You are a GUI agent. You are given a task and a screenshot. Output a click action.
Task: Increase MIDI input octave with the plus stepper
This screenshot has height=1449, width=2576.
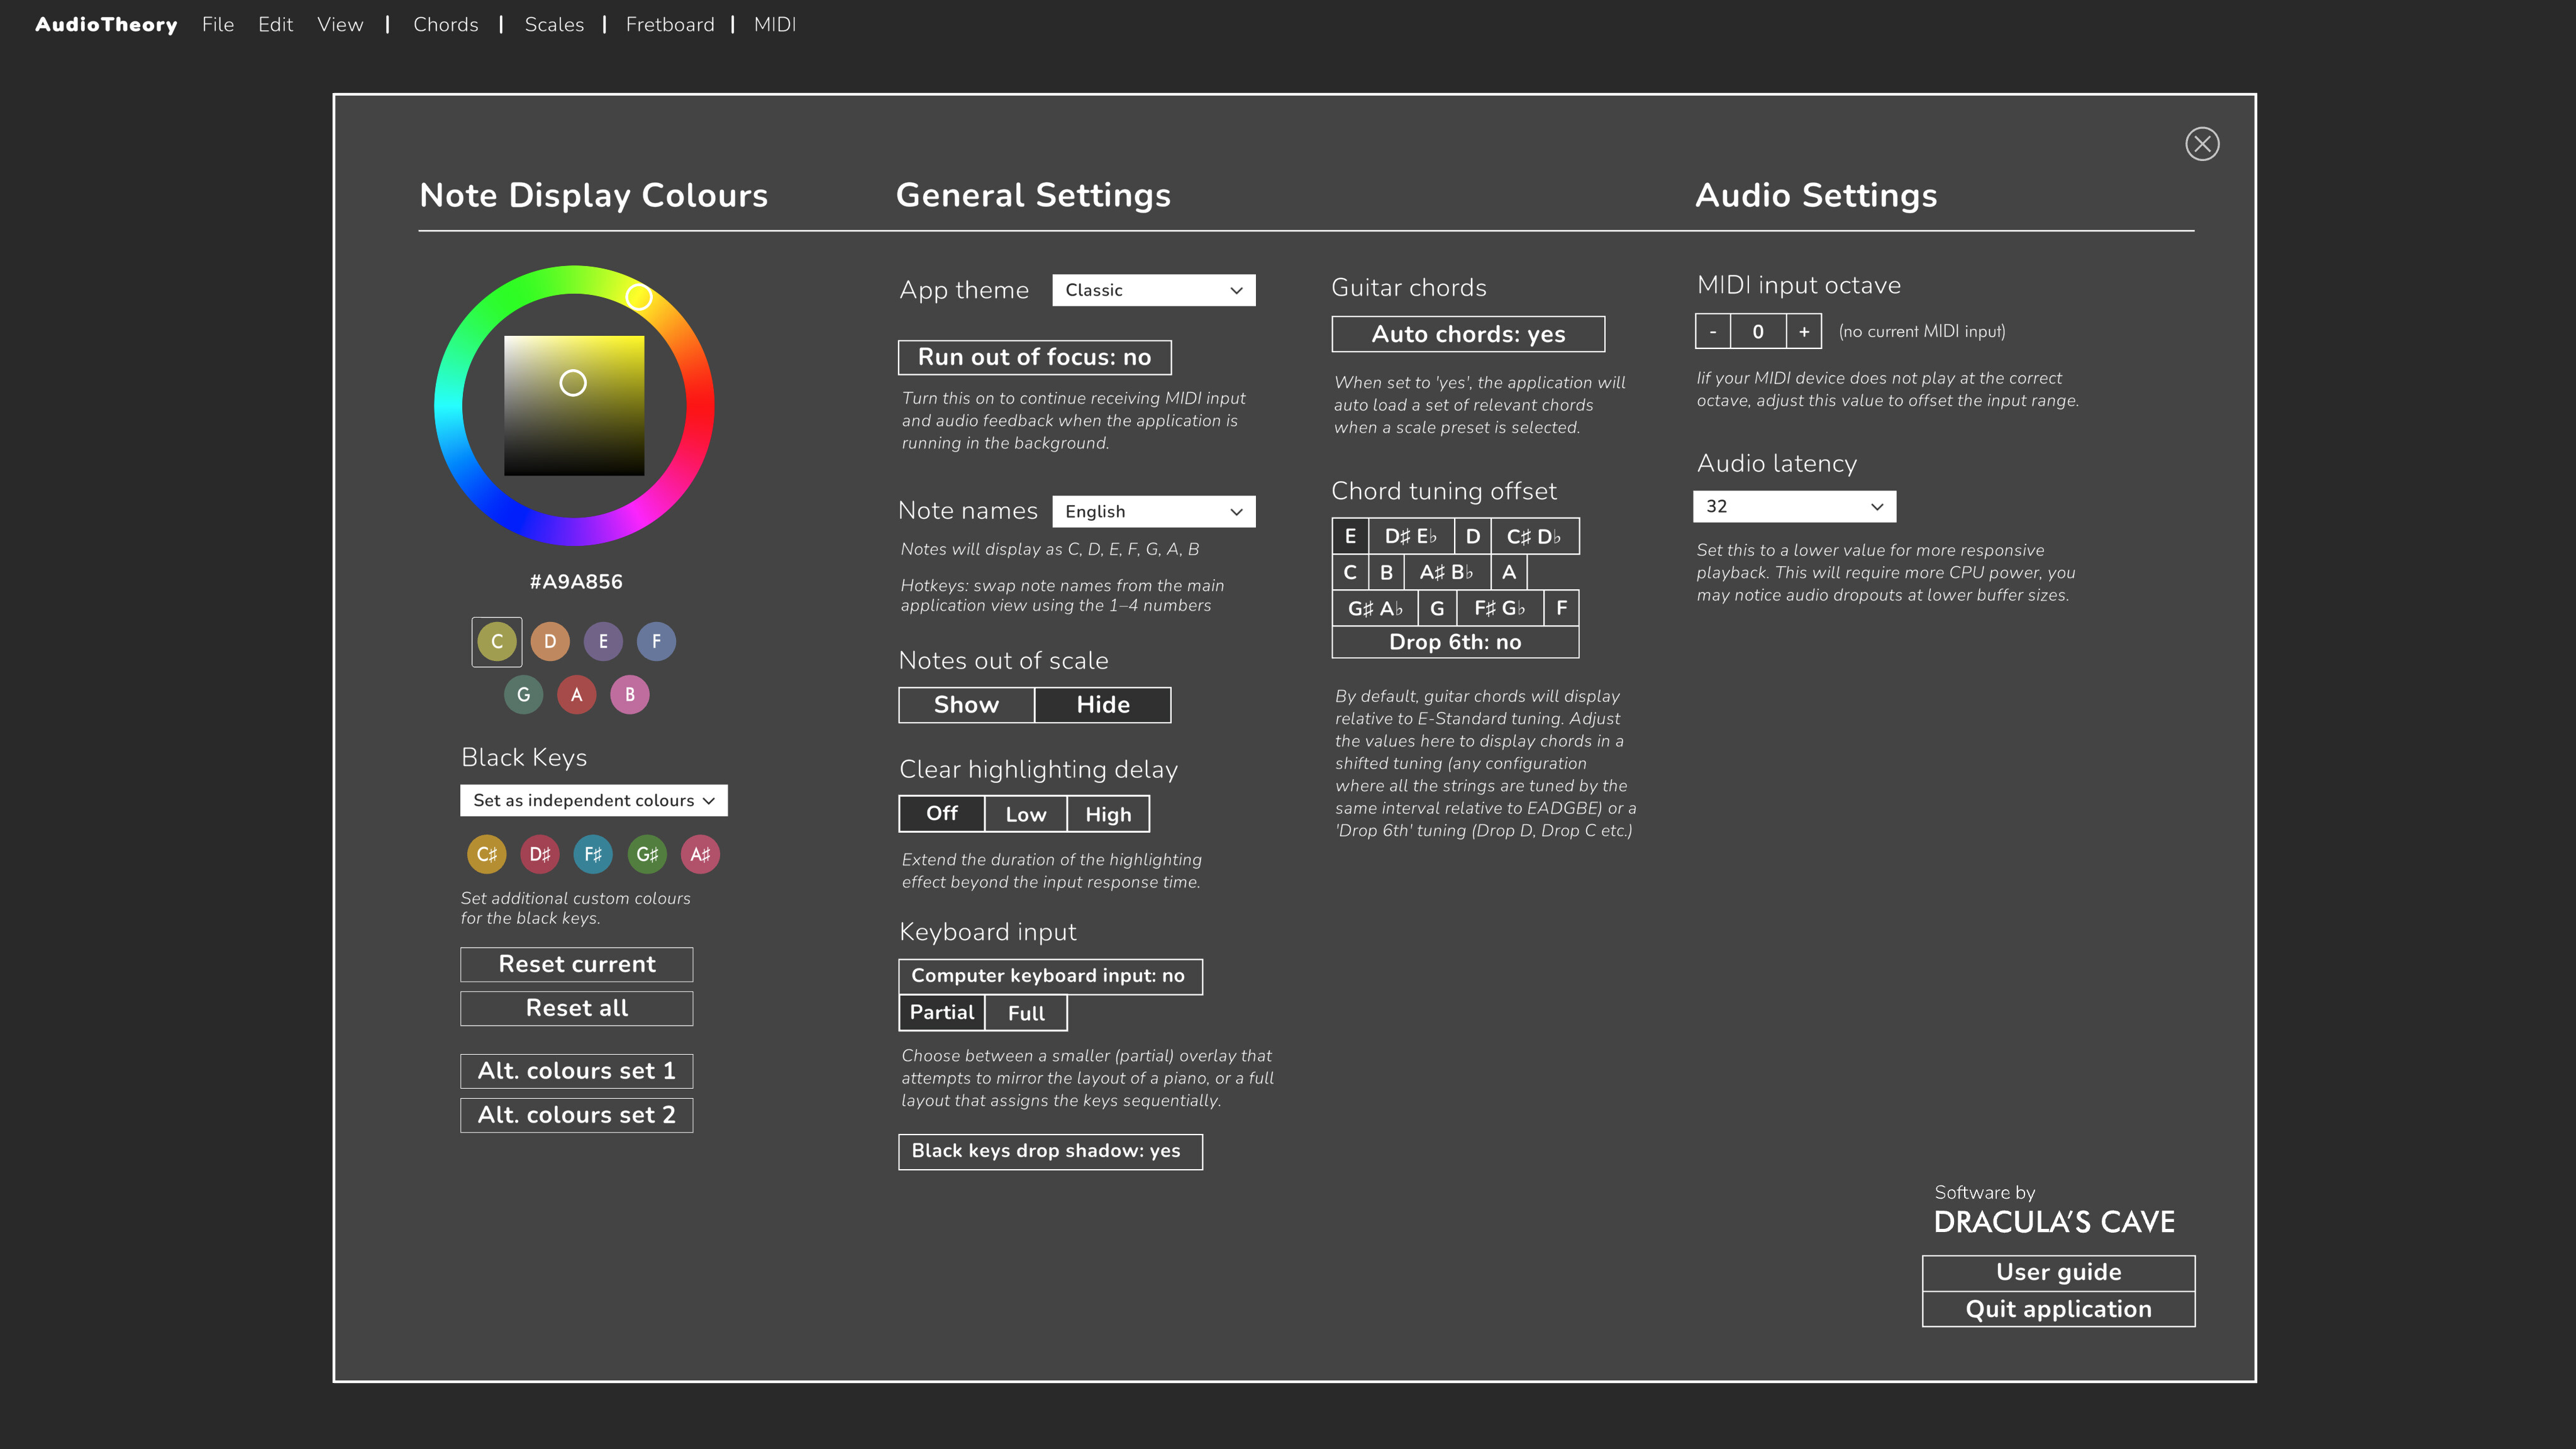pyautogui.click(x=1803, y=331)
